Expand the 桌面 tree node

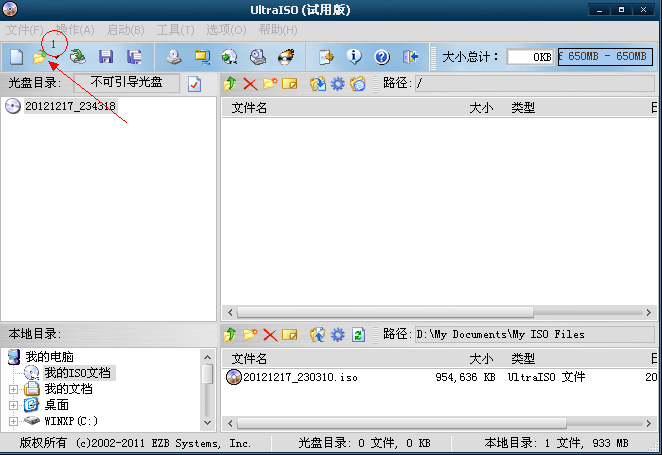click(13, 405)
